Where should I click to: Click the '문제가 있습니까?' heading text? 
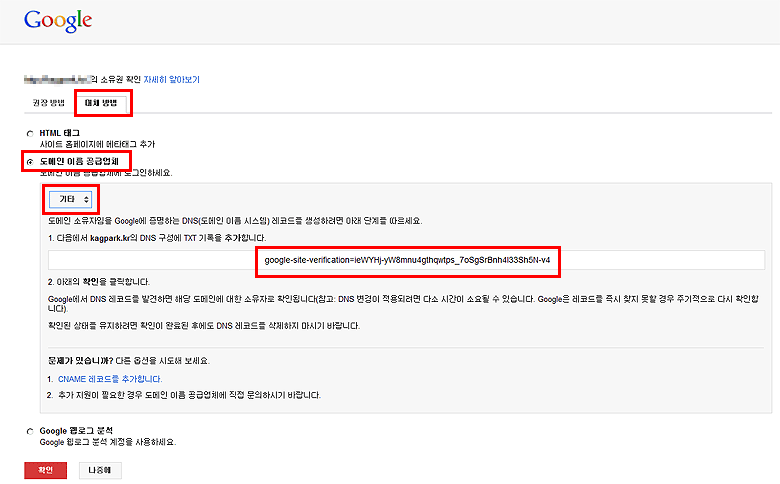click(81, 361)
